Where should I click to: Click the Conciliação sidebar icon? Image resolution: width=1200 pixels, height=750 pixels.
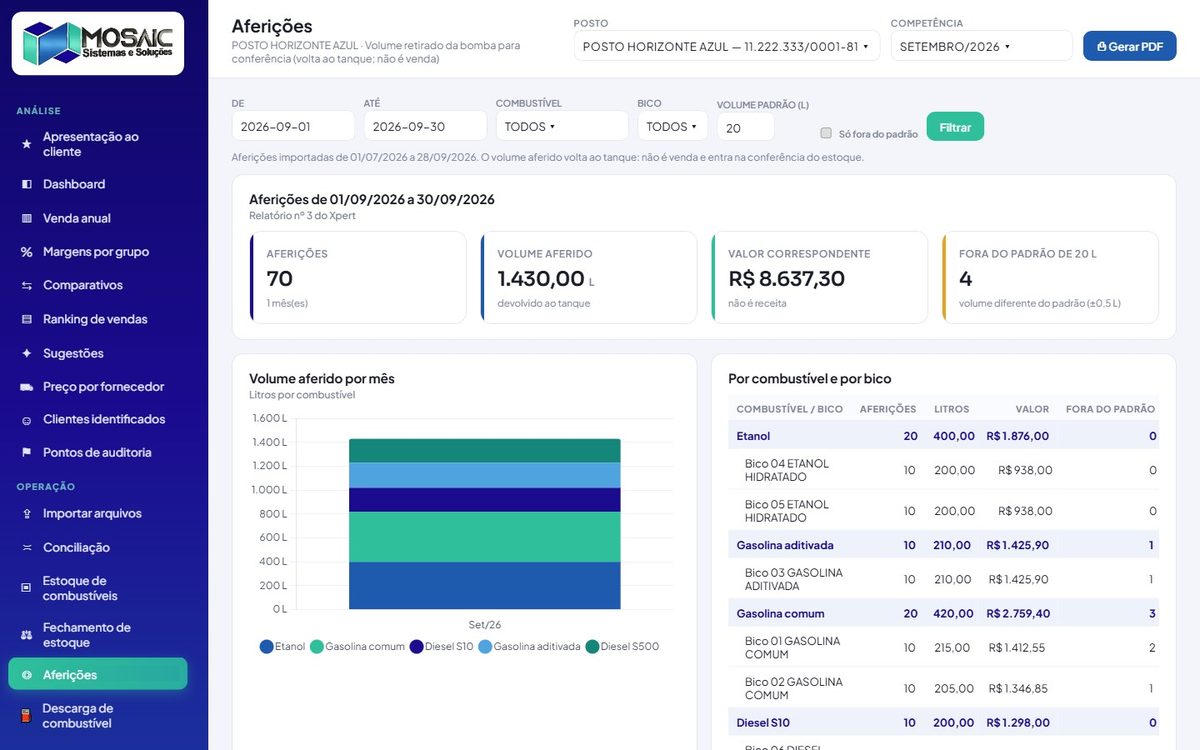tap(27, 548)
